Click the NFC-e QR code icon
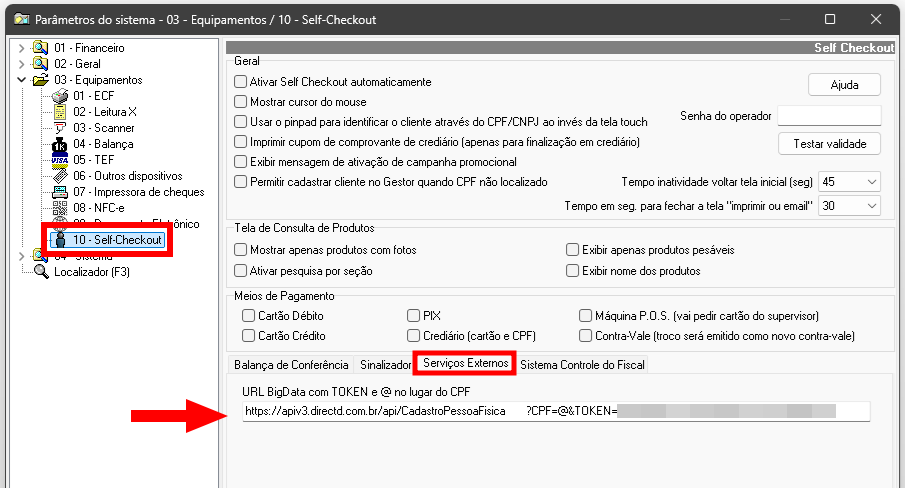 coord(60,208)
